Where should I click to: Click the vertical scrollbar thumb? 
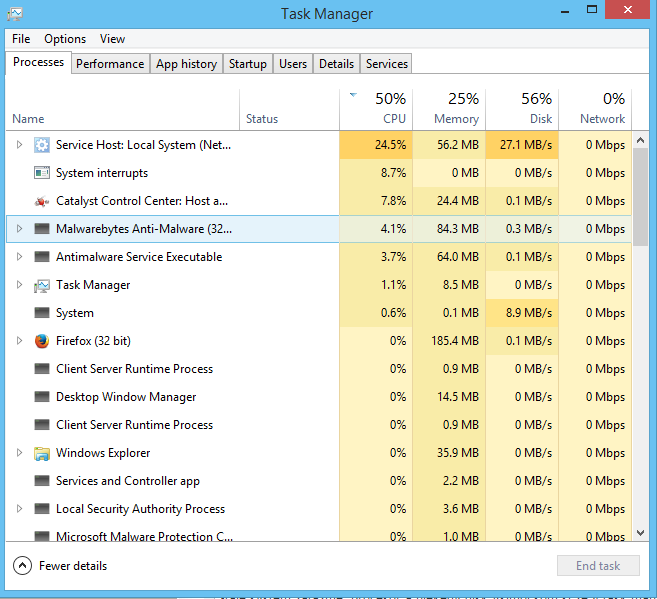tap(640, 197)
